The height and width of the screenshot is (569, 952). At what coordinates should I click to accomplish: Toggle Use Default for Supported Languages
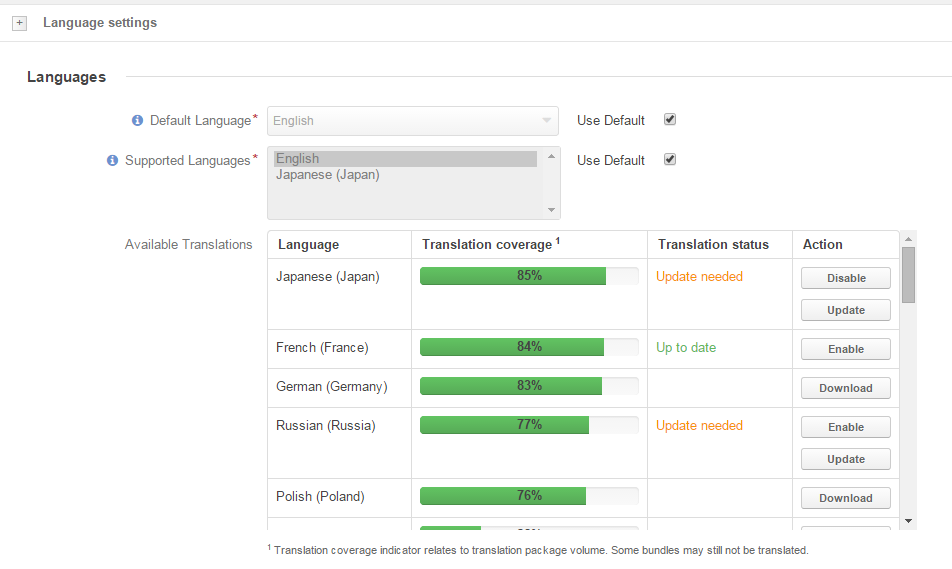pos(670,160)
